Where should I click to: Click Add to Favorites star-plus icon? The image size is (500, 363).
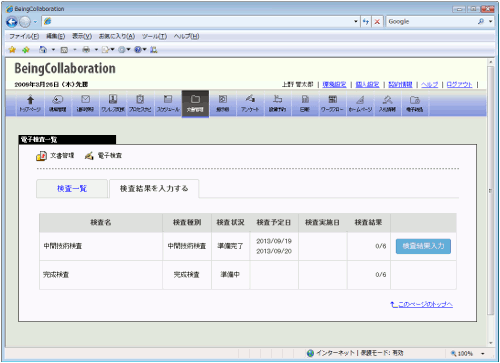pos(26,50)
